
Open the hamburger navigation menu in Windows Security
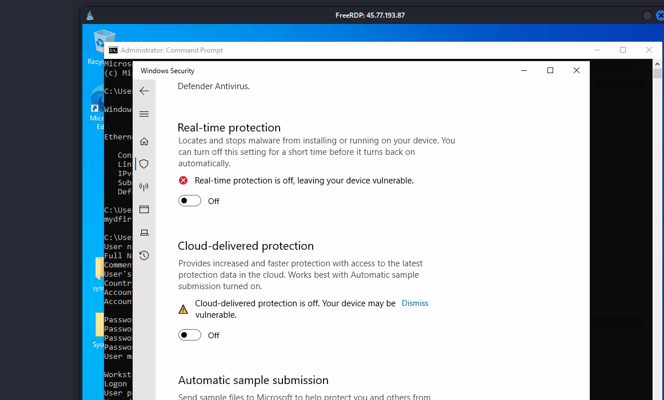144,114
